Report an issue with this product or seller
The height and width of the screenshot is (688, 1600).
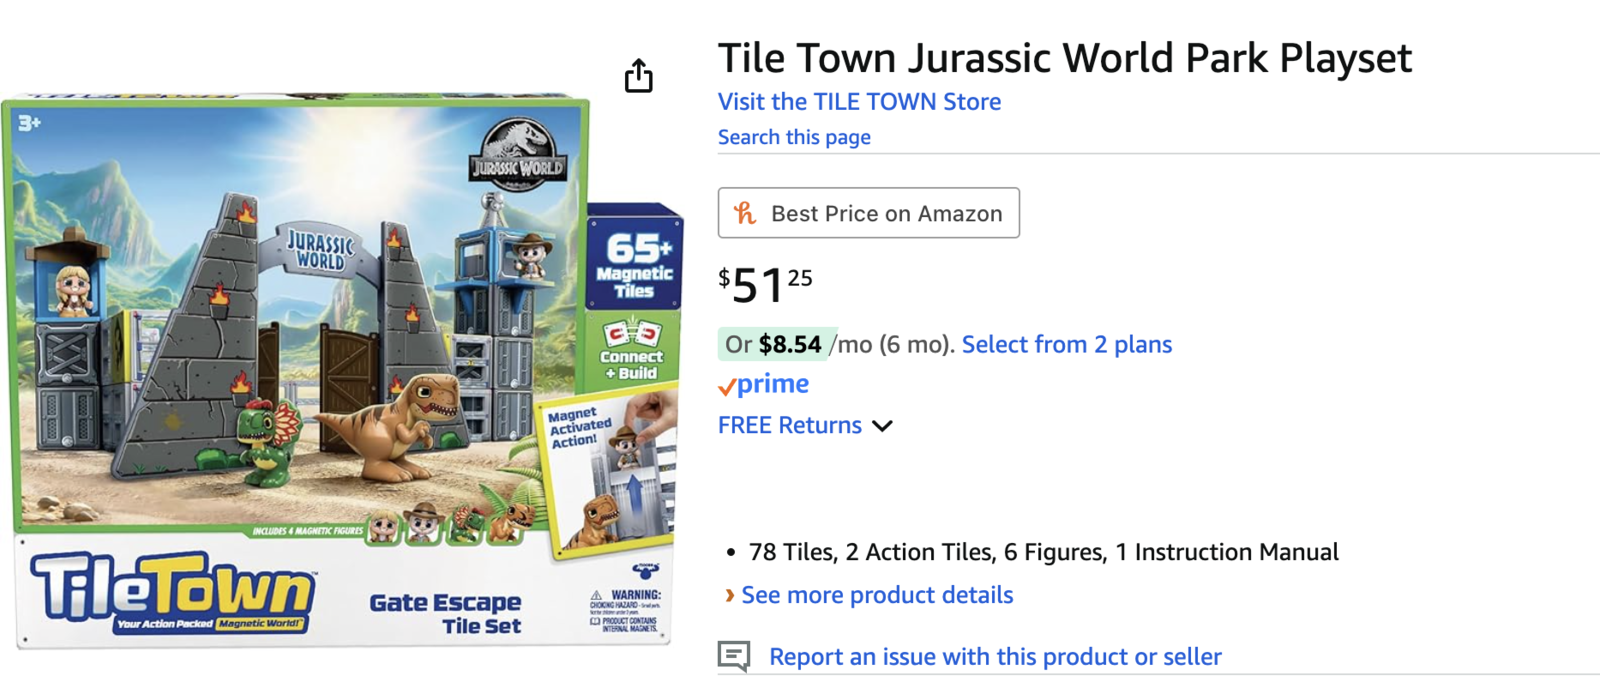[x=995, y=657]
